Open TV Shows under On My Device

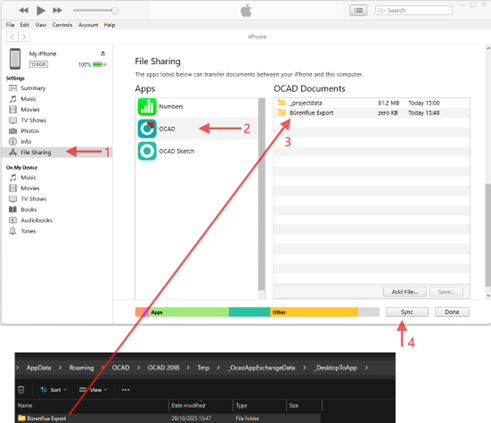[x=33, y=199]
